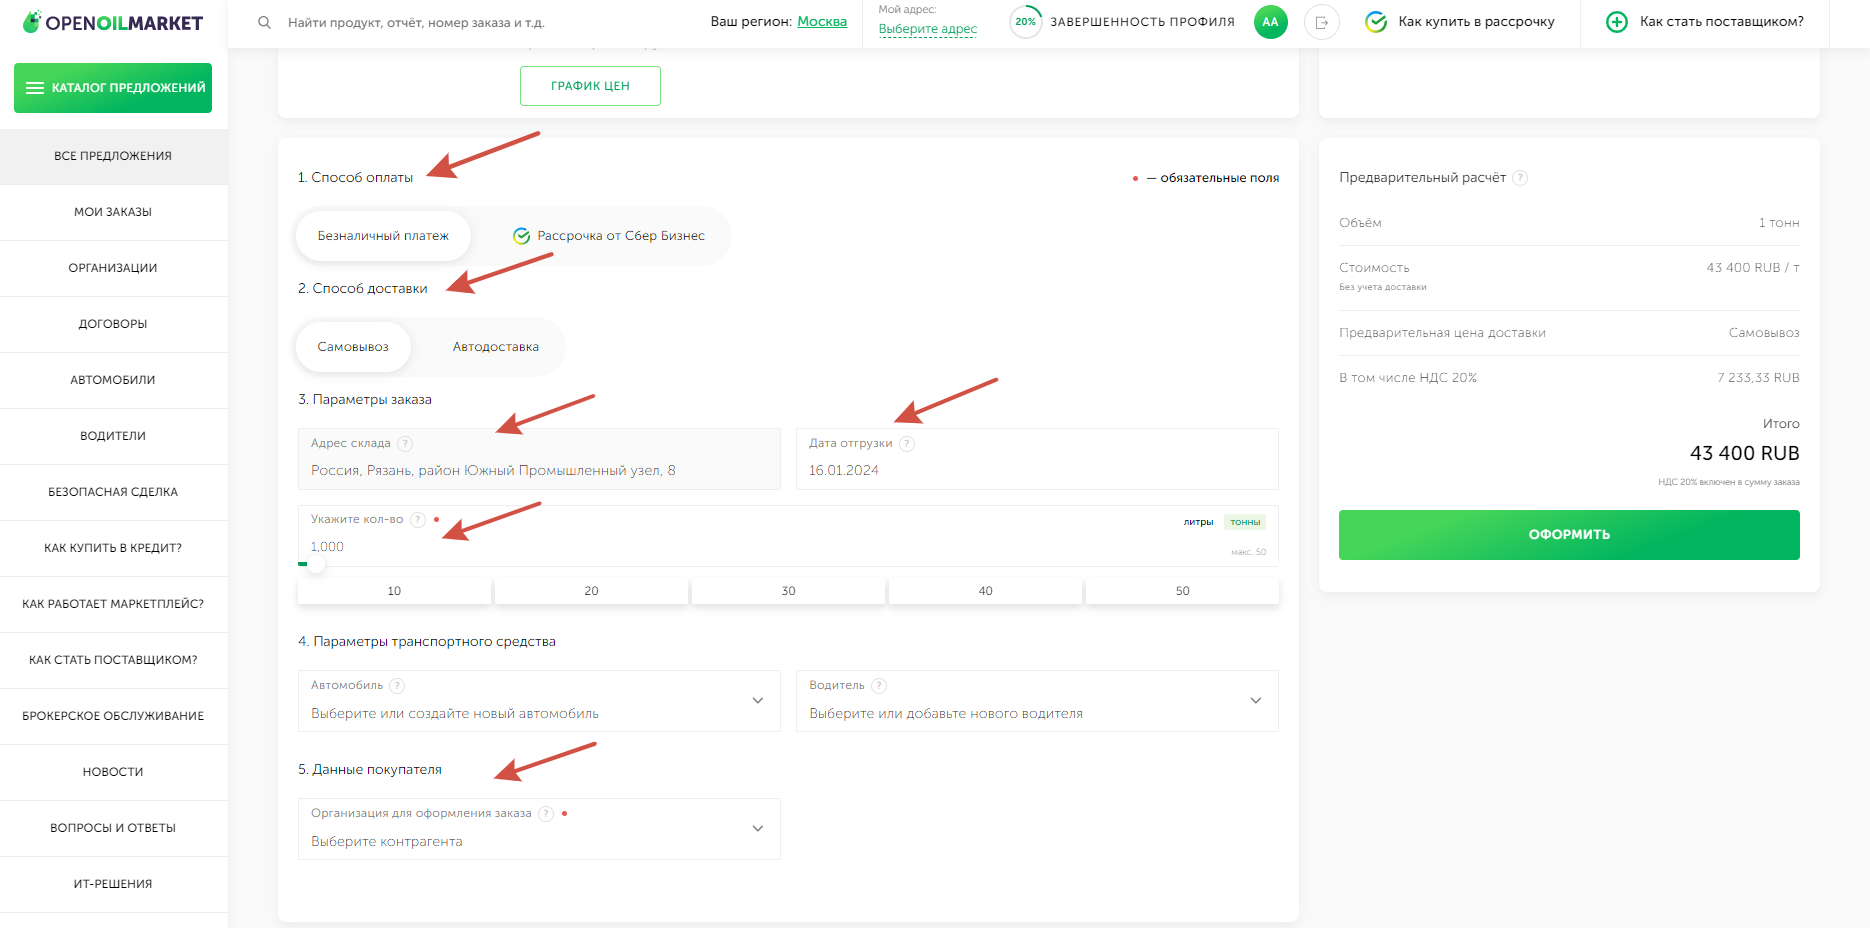Click the logout icon button
Screen dimensions: 1870x928
tap(1322, 22)
